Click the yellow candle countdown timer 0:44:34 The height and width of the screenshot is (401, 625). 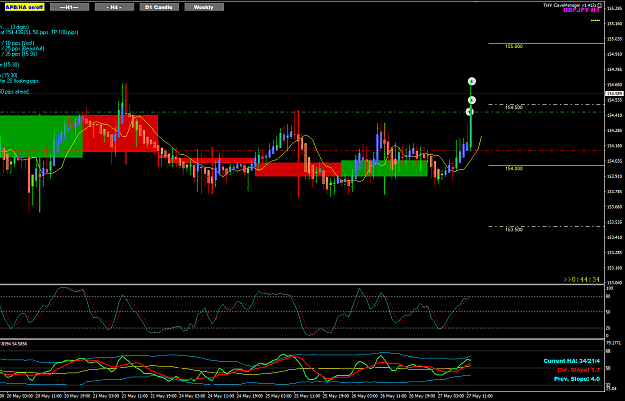click(x=582, y=280)
